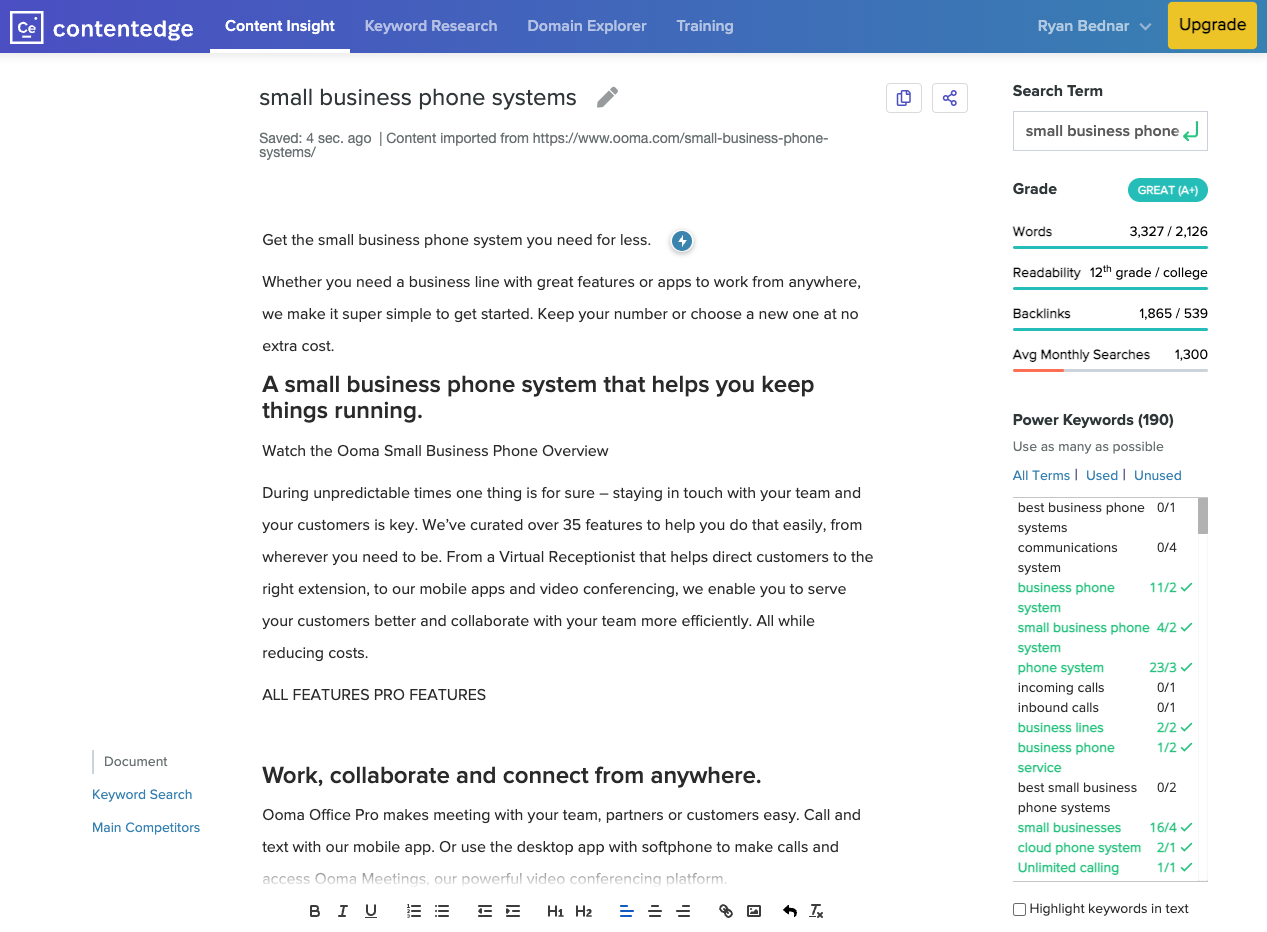This screenshot has width=1267, height=932.
Task: Switch to the Keyword Research tab
Action: point(431,26)
